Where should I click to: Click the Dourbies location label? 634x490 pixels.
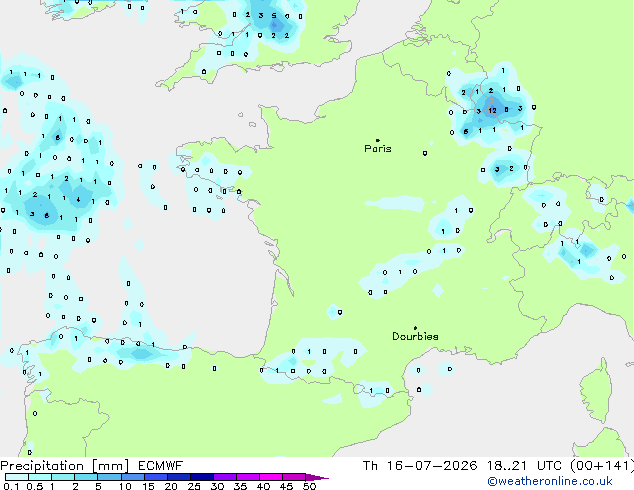415,336
